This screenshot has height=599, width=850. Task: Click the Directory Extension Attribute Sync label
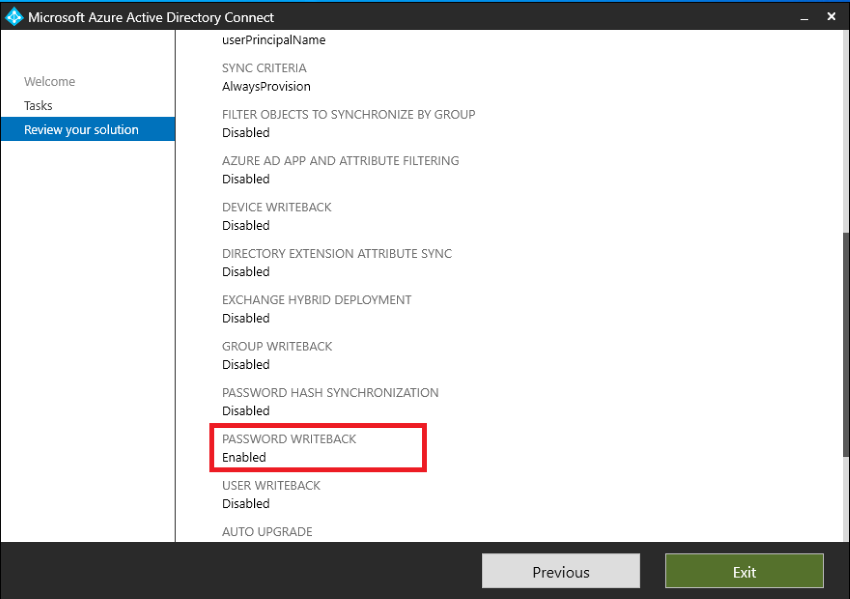tap(336, 253)
